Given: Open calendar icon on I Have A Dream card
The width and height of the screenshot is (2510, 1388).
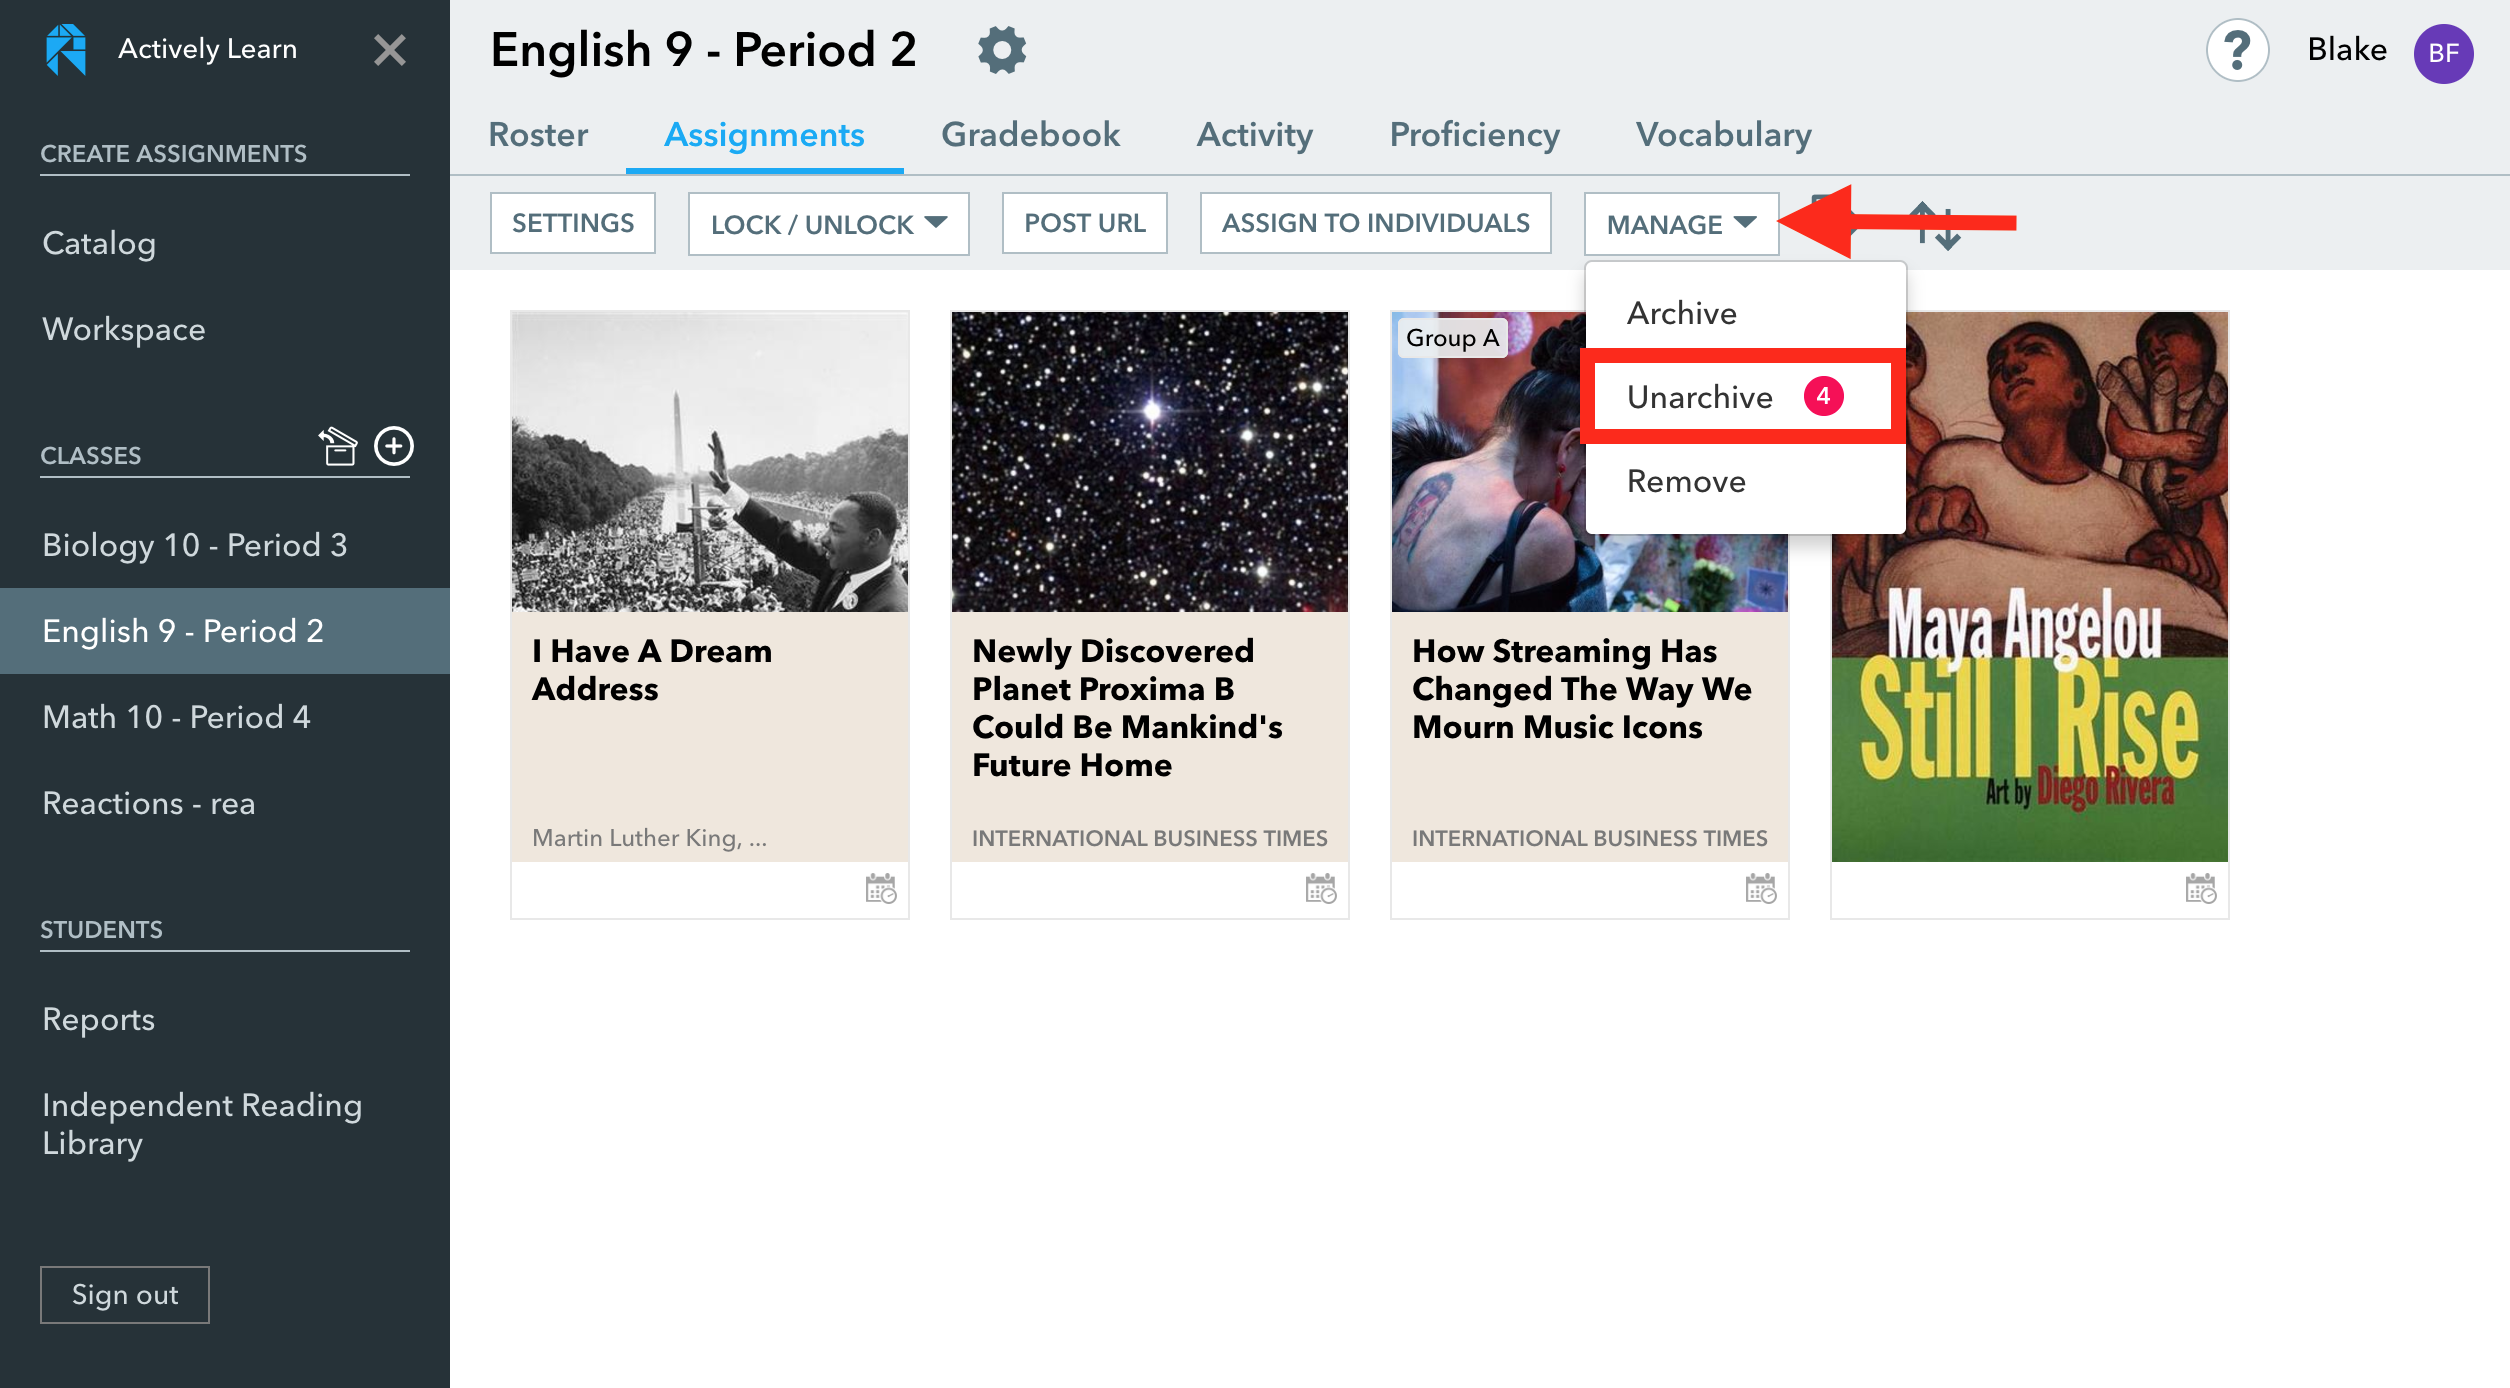Looking at the screenshot, I should click(881, 888).
